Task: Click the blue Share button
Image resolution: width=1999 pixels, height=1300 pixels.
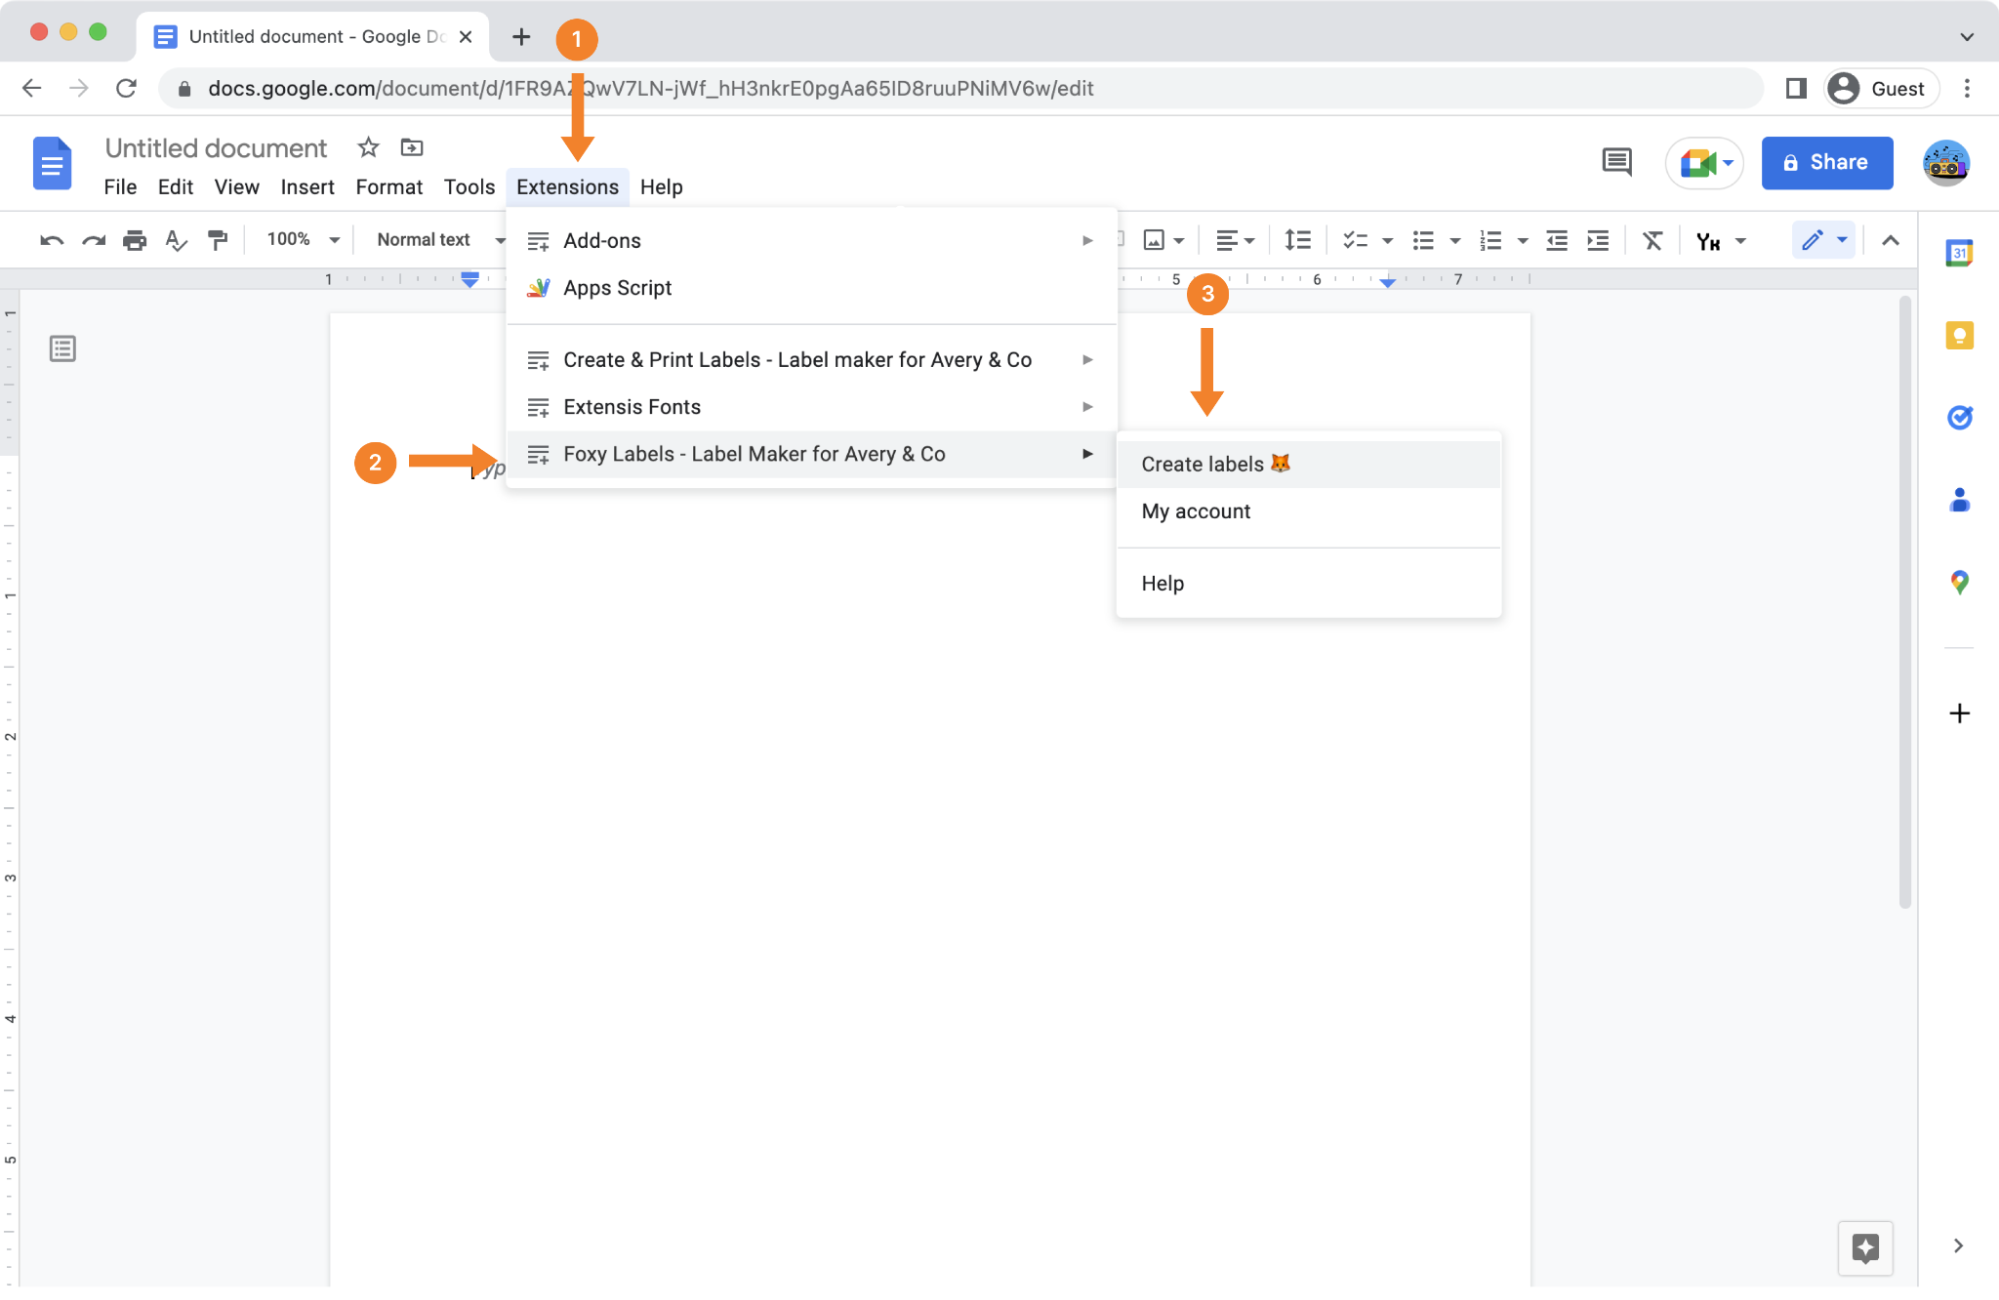Action: (1826, 163)
